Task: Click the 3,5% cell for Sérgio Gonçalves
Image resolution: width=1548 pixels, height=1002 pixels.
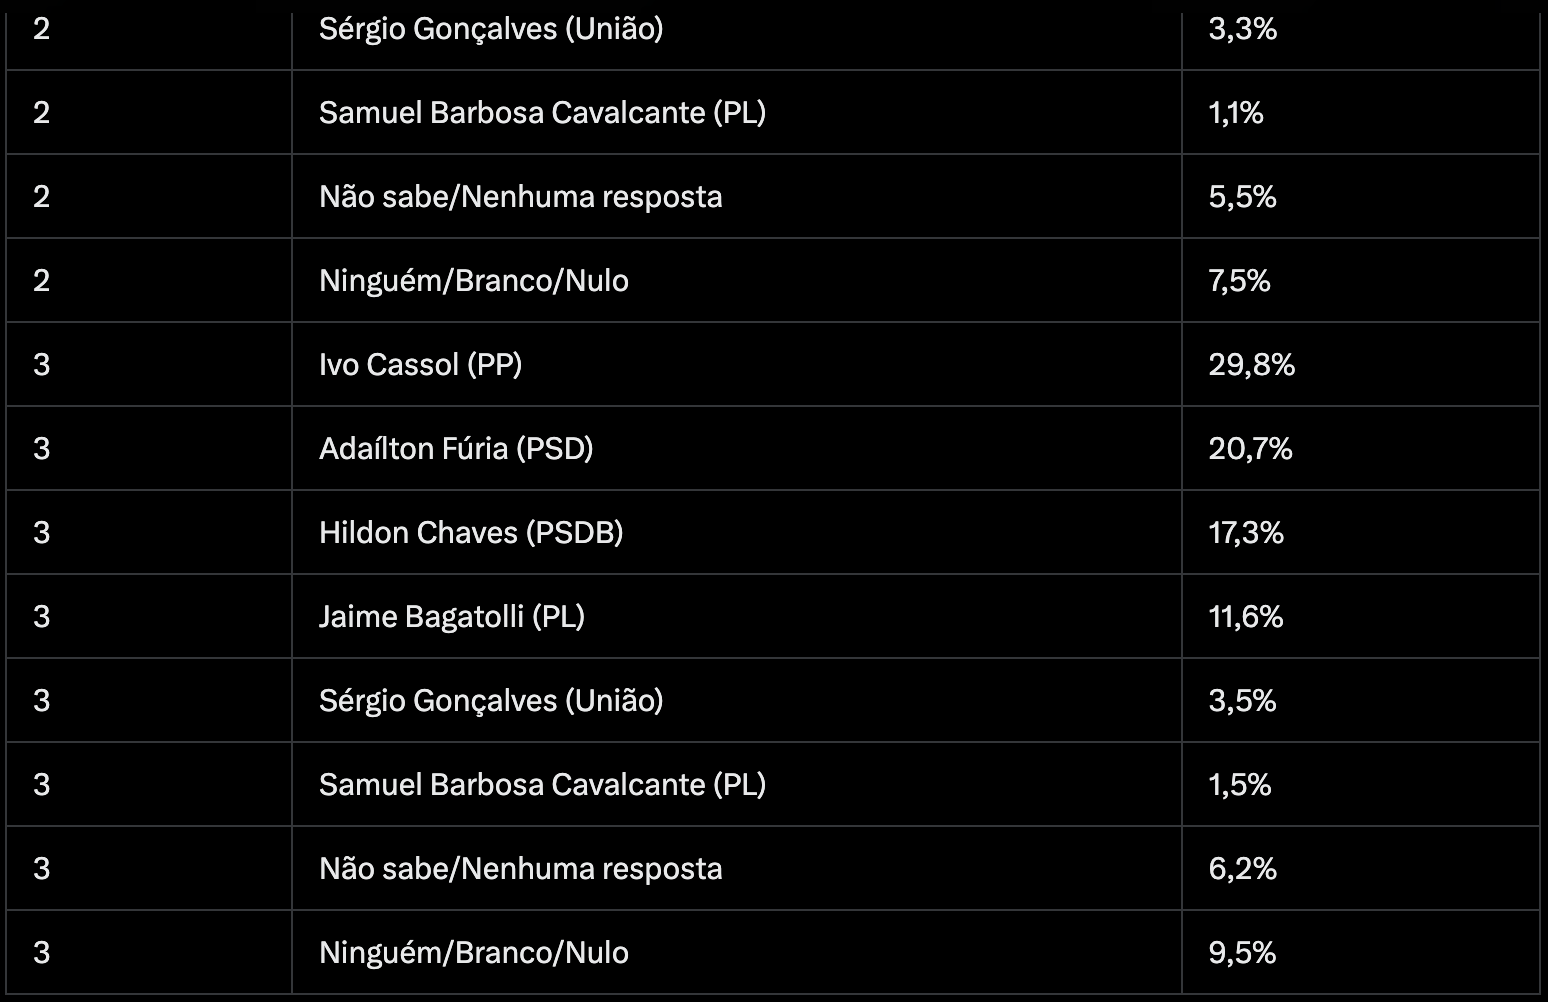Action: [1242, 700]
